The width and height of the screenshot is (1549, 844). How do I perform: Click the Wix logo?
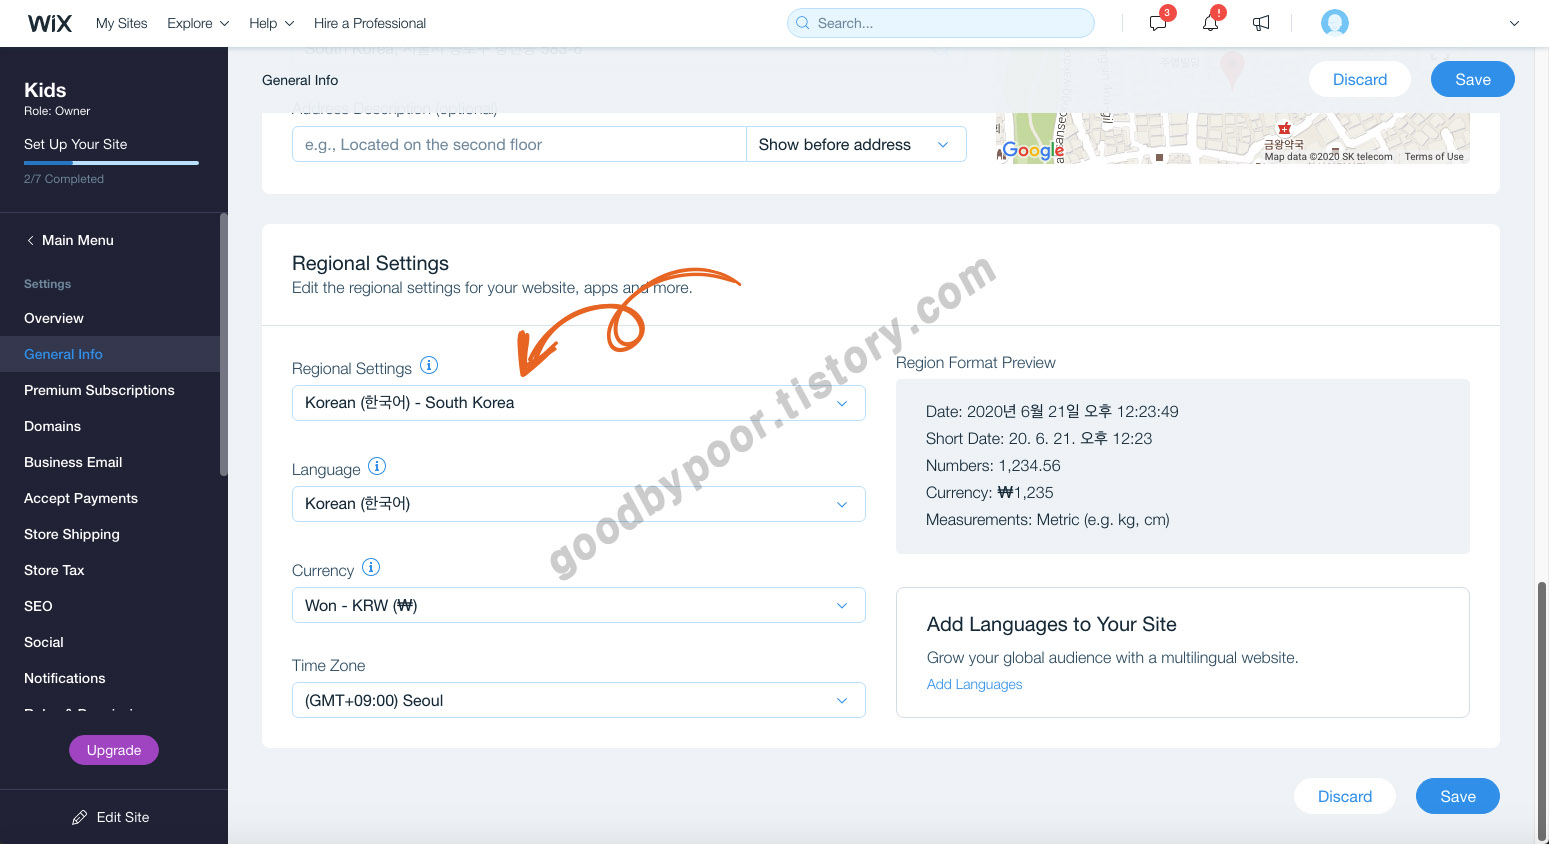tap(50, 23)
